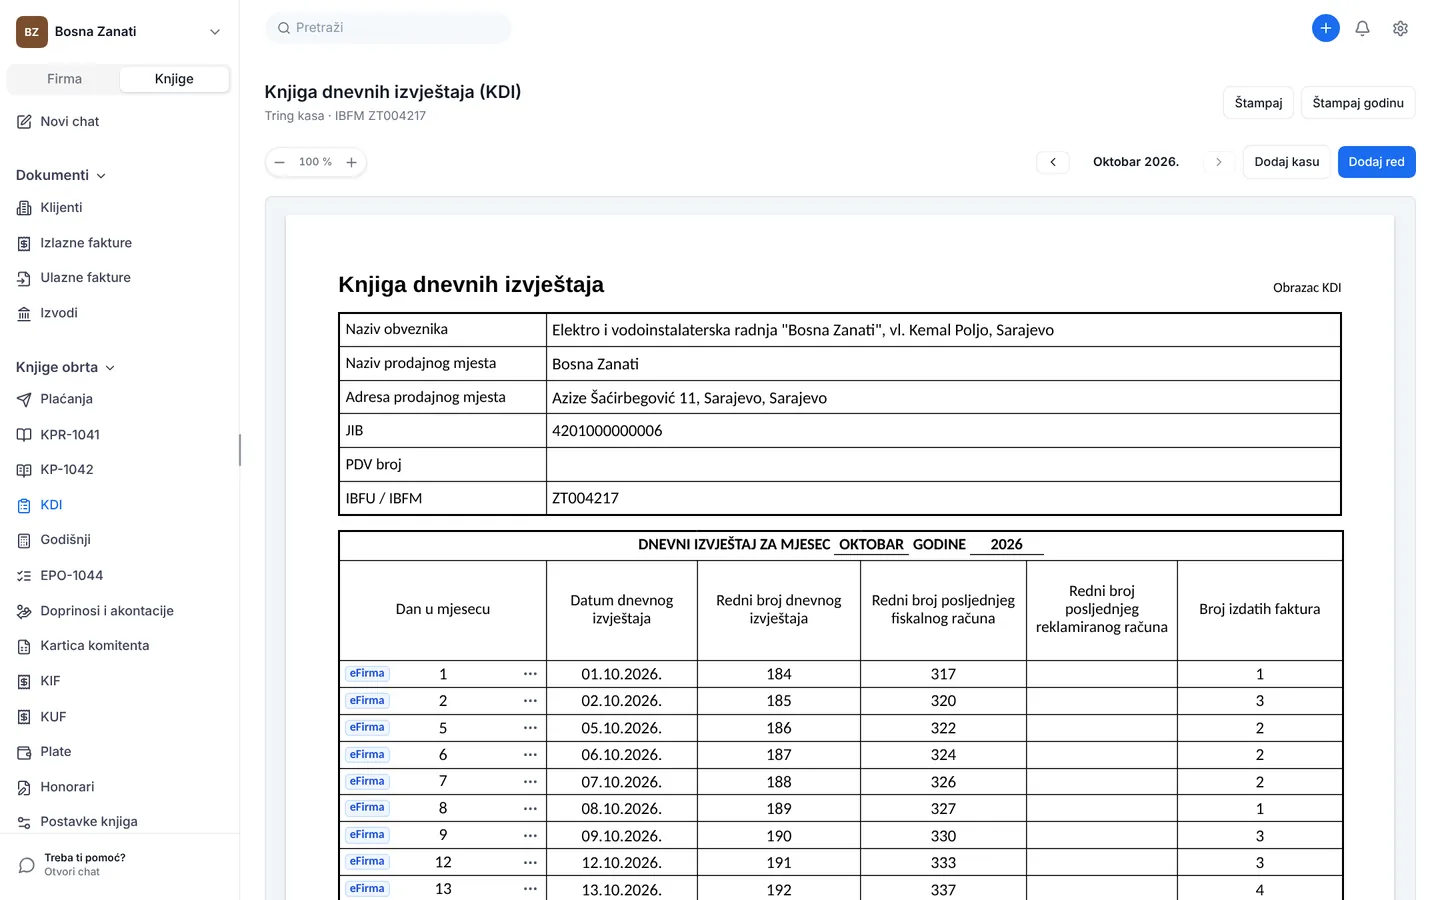
Task: Zoom out with the minus icon
Action: pos(280,162)
